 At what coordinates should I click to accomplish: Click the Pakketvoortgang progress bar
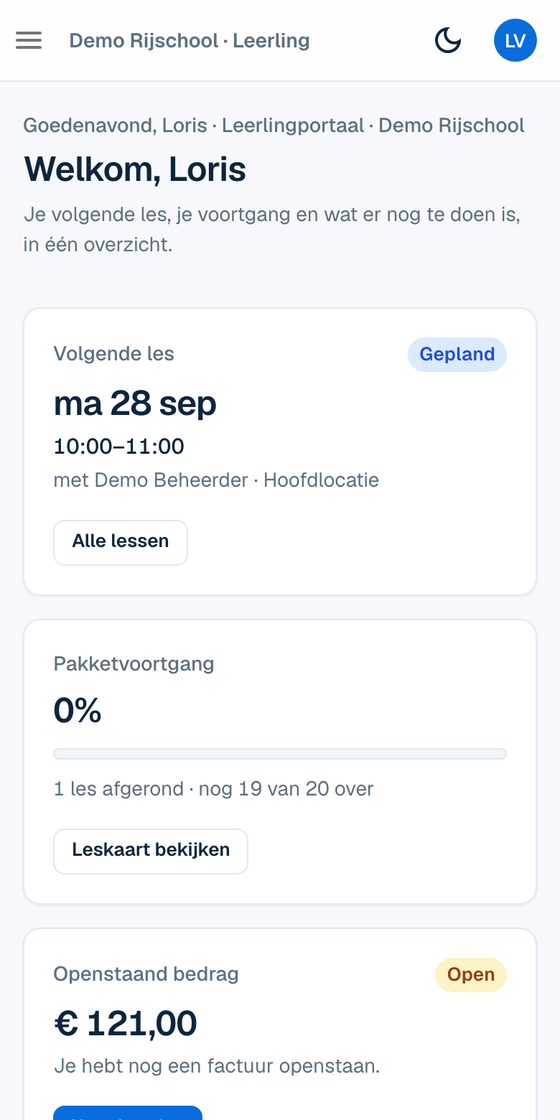click(x=280, y=754)
